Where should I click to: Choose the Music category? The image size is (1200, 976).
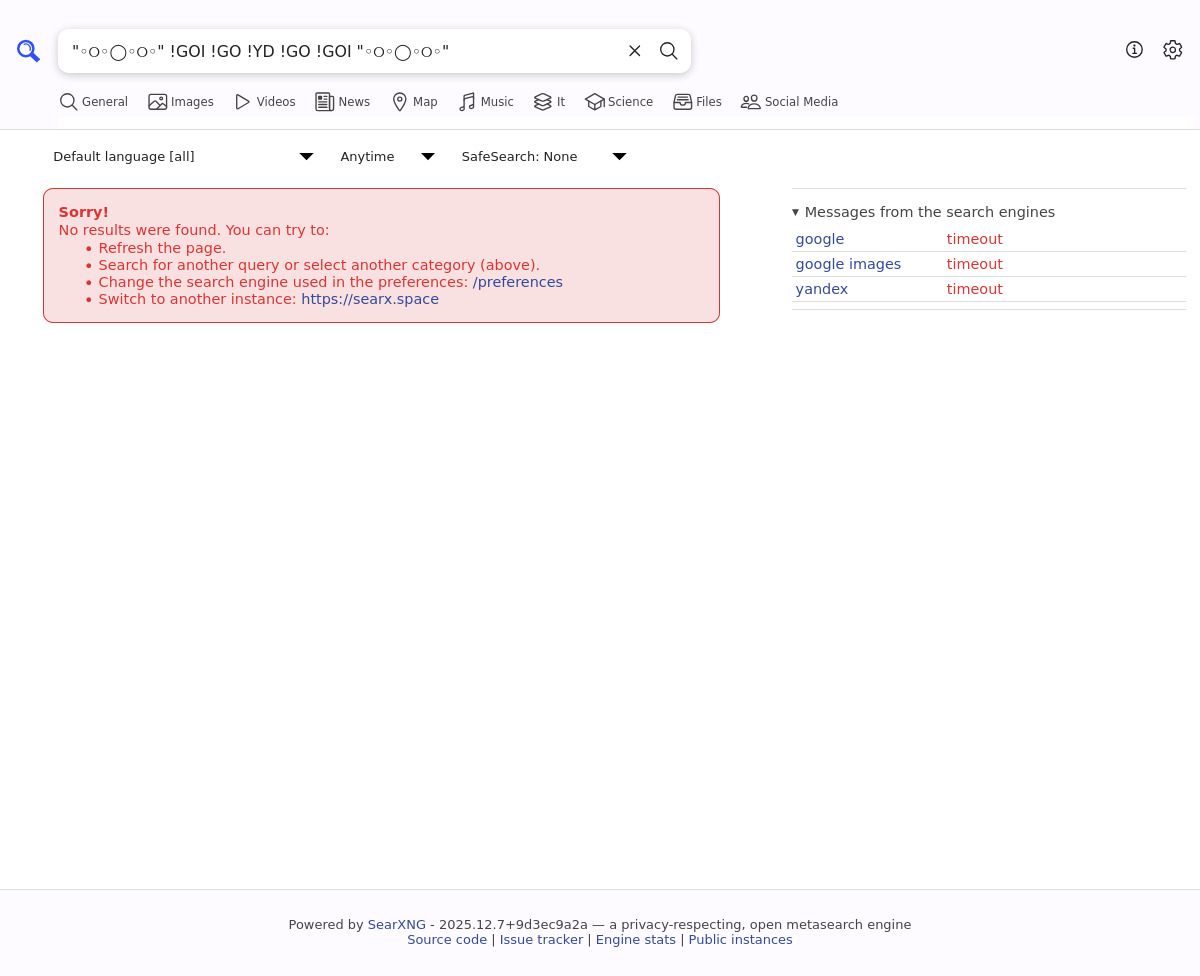point(486,102)
